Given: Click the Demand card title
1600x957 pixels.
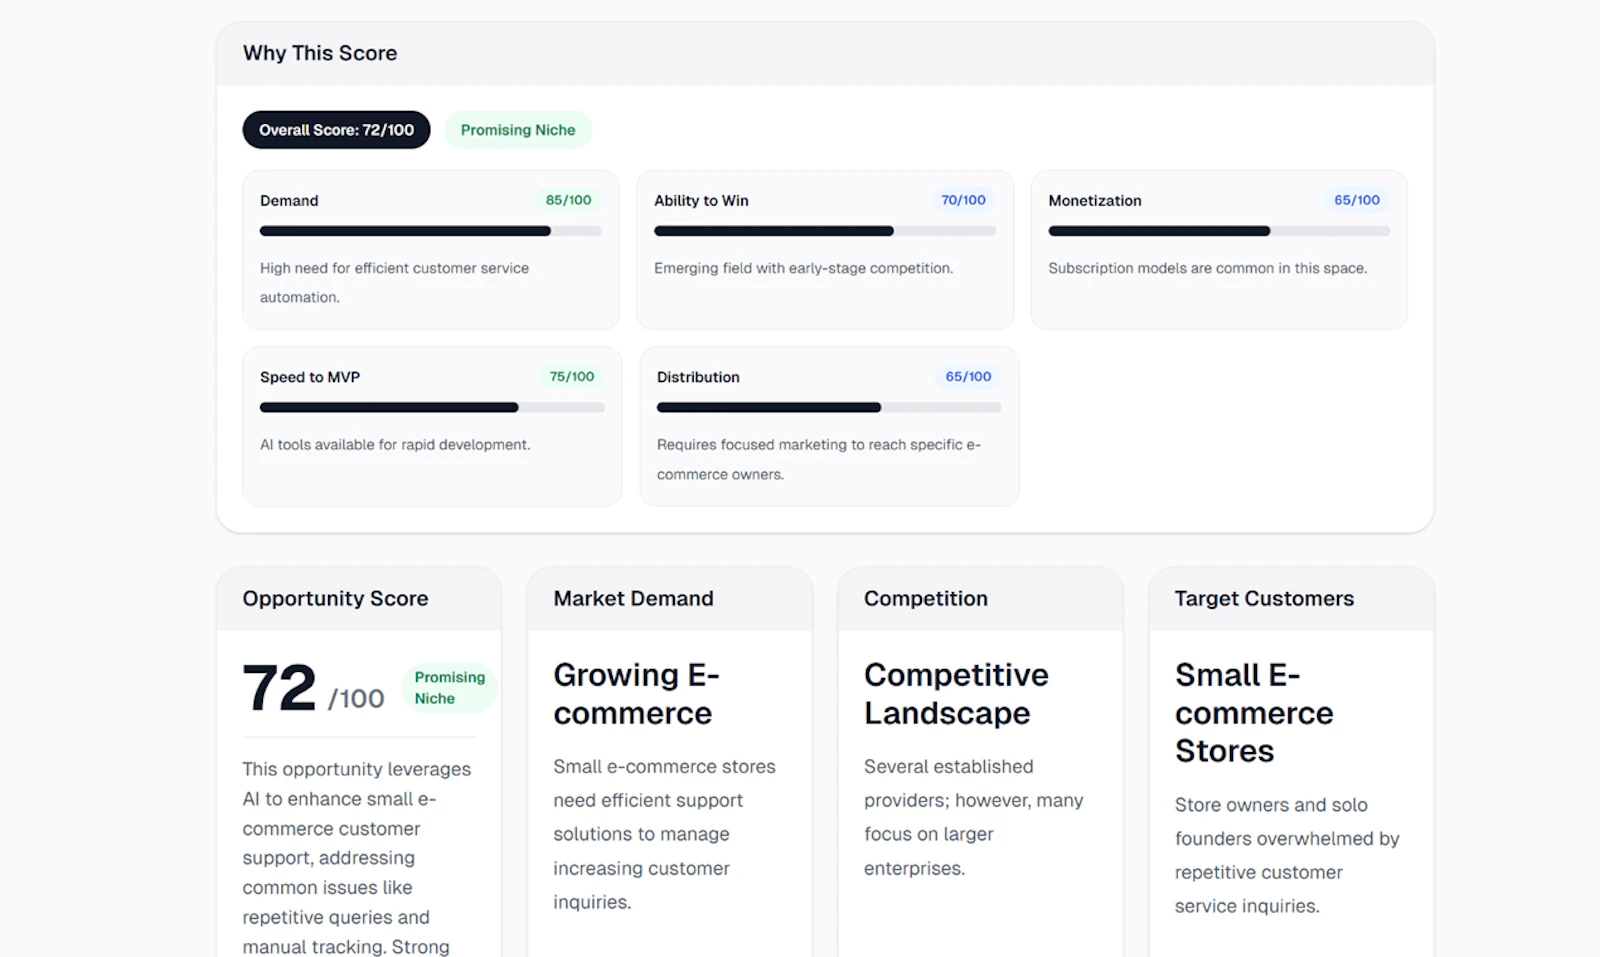Looking at the screenshot, I should tap(289, 200).
